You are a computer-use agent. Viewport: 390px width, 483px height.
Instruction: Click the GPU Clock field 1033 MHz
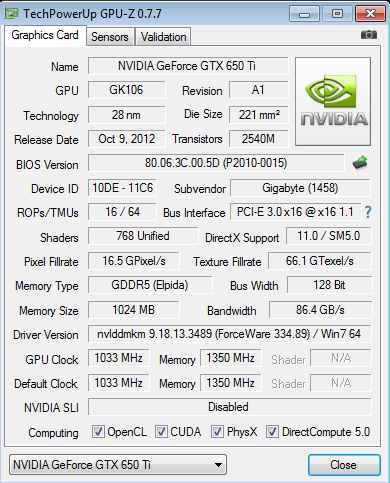[119, 358]
